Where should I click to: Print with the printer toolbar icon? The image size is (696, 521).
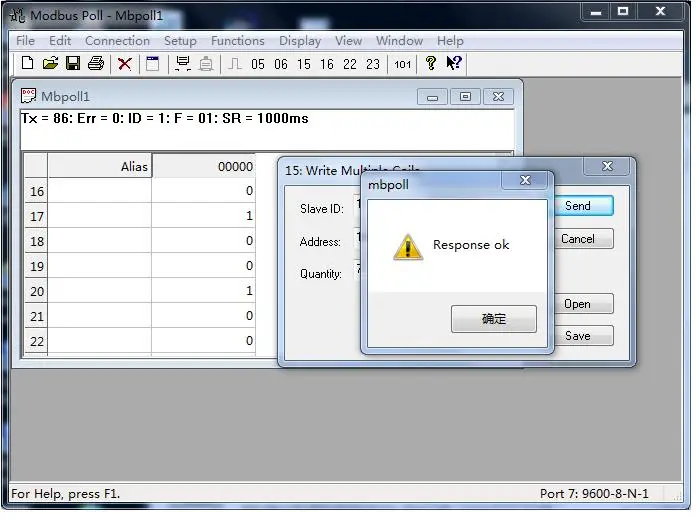tap(96, 64)
